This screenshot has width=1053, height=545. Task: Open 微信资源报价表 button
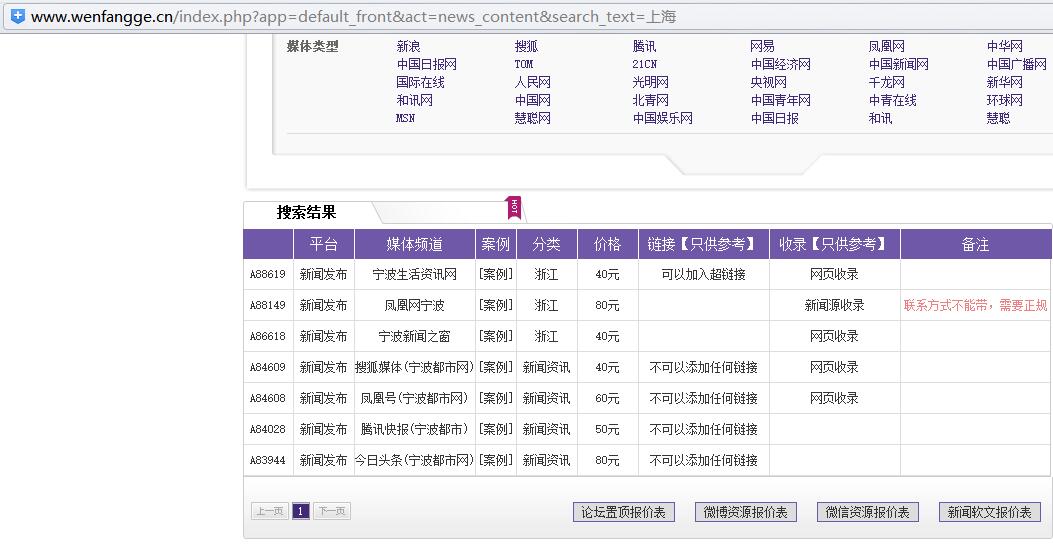click(x=868, y=512)
